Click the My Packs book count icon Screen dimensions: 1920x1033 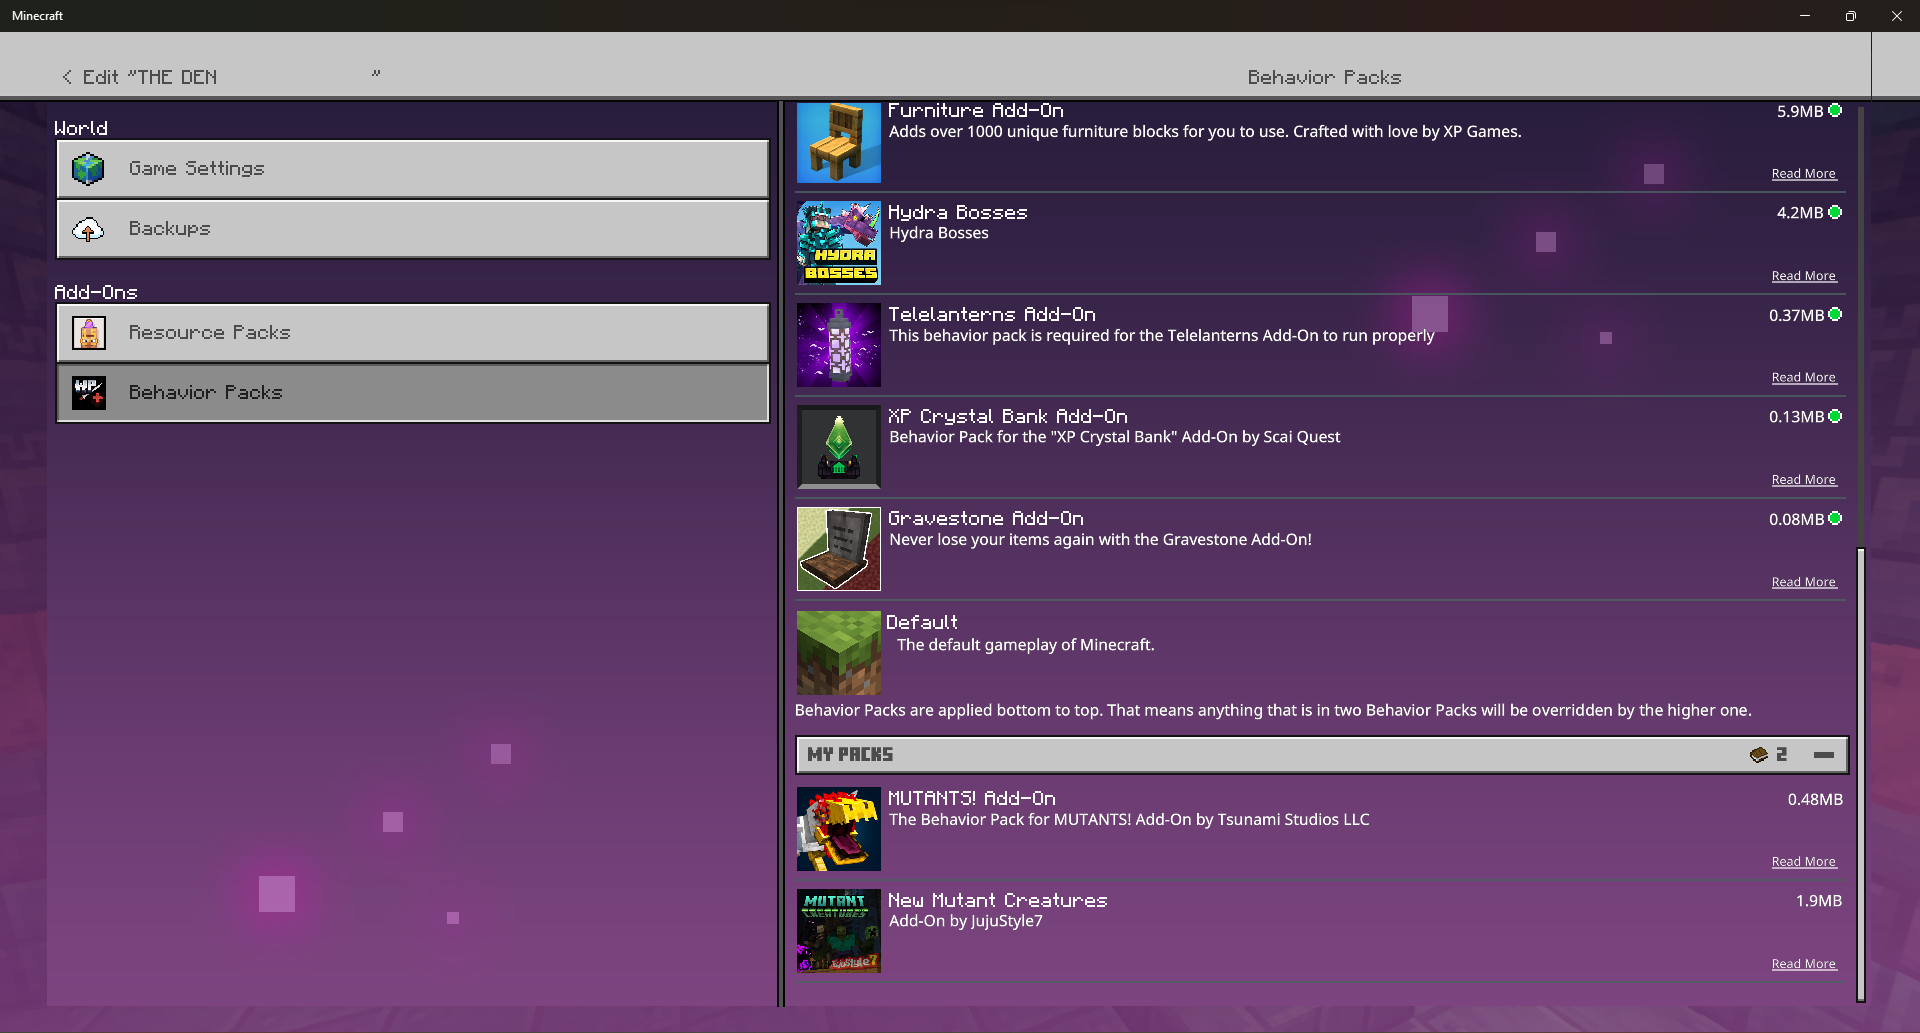point(1759,755)
